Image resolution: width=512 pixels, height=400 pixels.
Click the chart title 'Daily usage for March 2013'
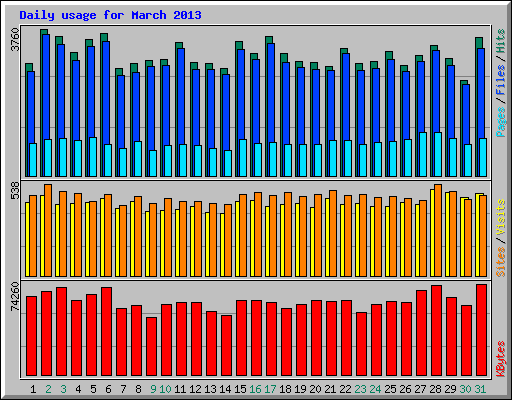coord(110,15)
